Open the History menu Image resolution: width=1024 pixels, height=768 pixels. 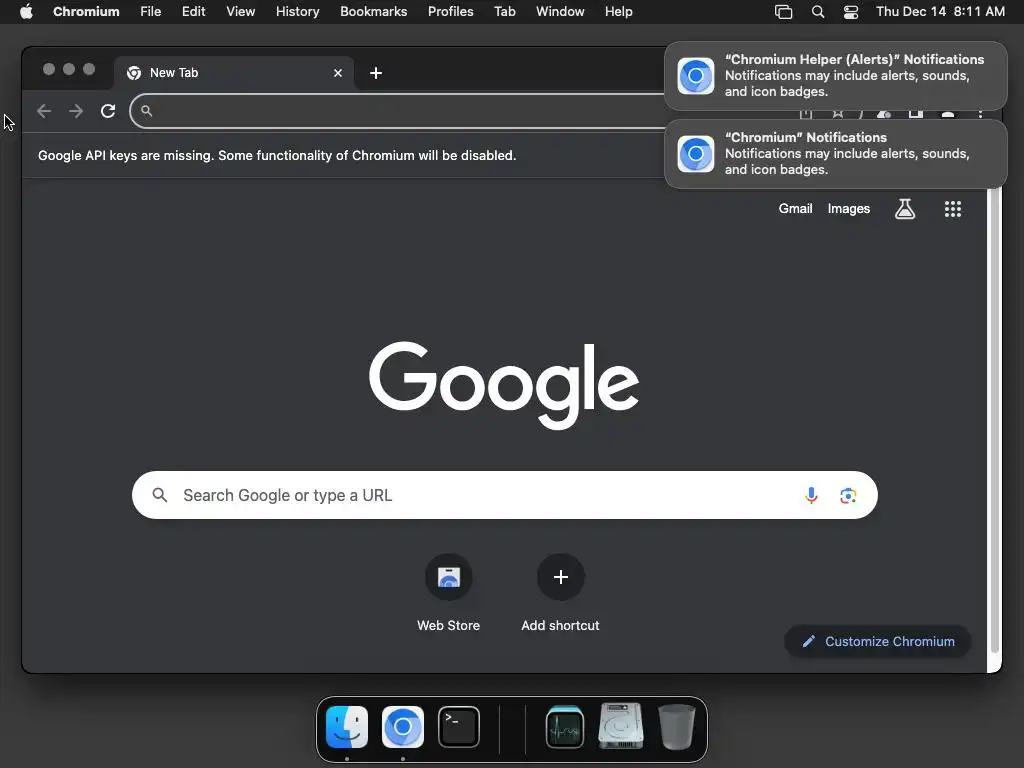coord(297,12)
